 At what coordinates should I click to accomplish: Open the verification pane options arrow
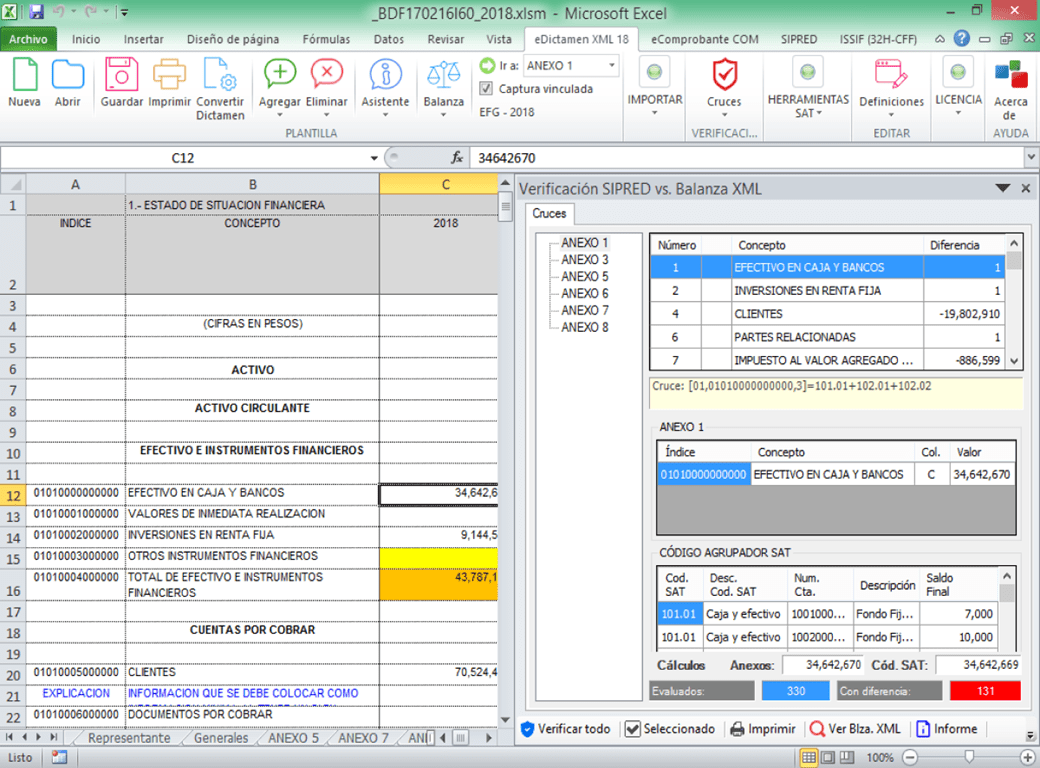pyautogui.click(x=1003, y=188)
